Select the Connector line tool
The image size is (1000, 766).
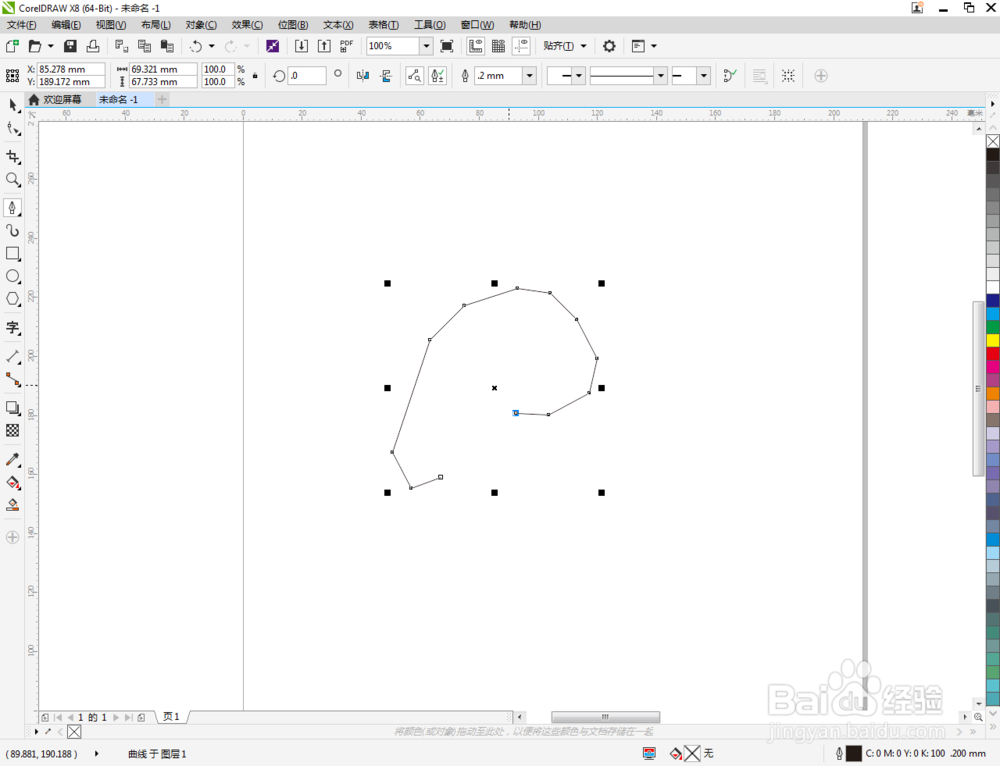coord(13,379)
